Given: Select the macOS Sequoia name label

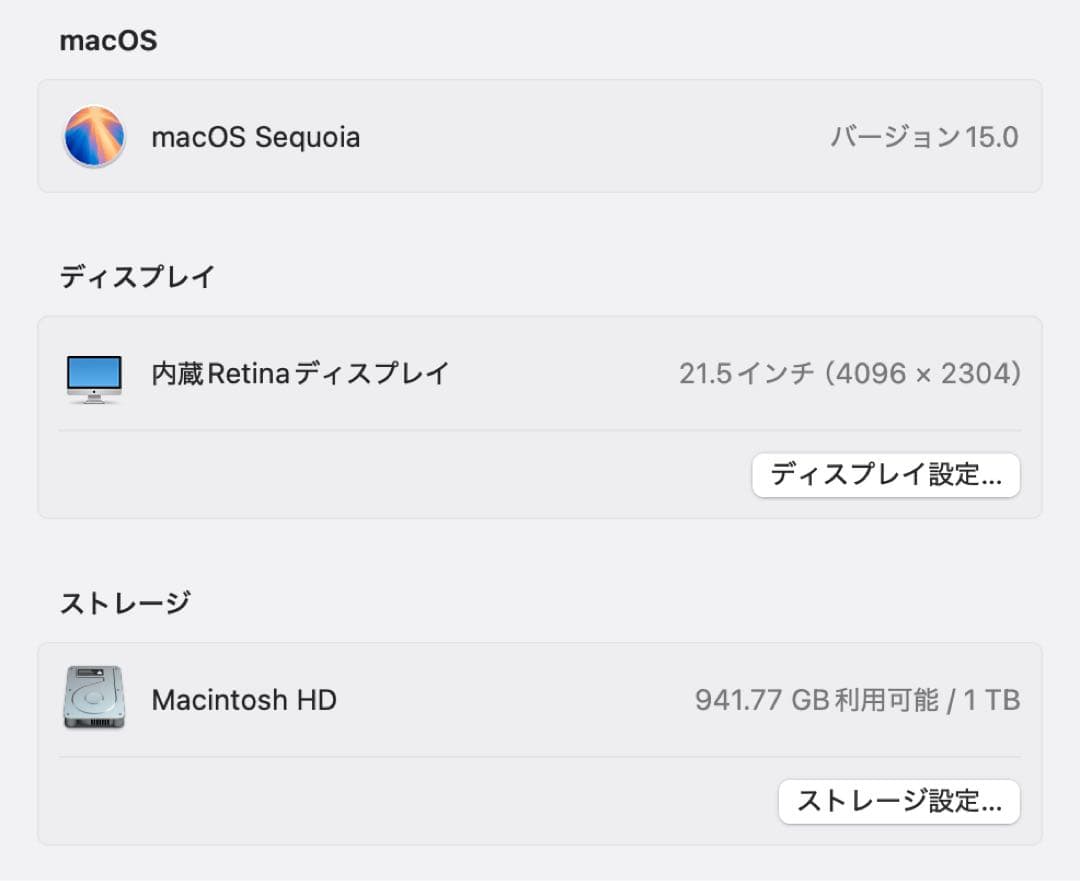Looking at the screenshot, I should tap(255, 137).
